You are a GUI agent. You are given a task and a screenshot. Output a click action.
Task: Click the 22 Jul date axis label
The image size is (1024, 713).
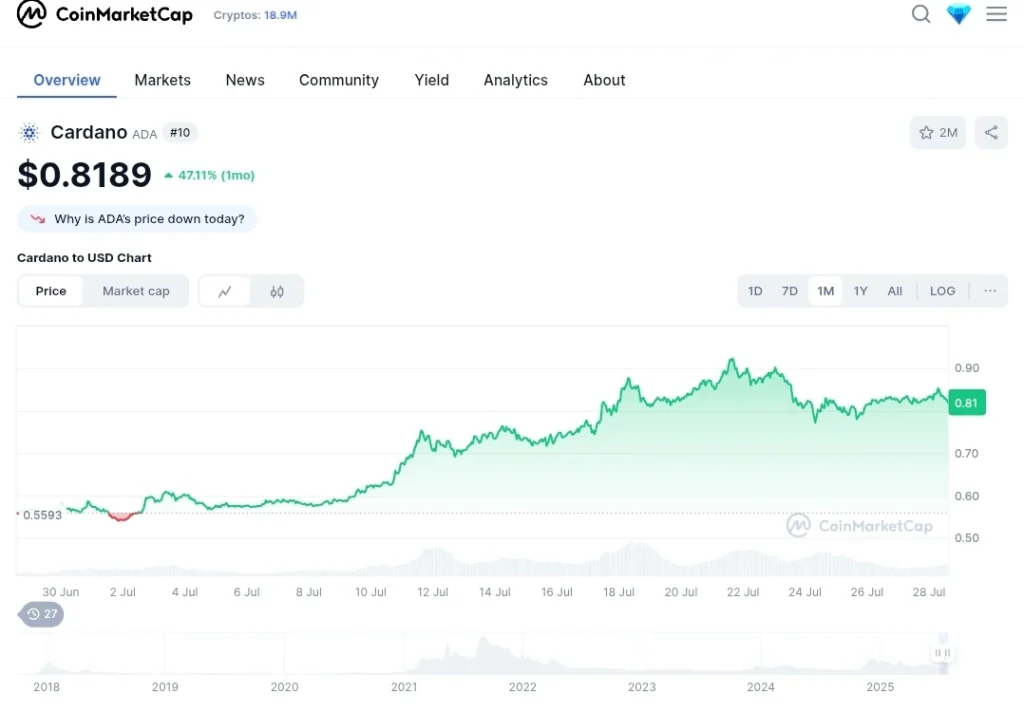pos(743,592)
